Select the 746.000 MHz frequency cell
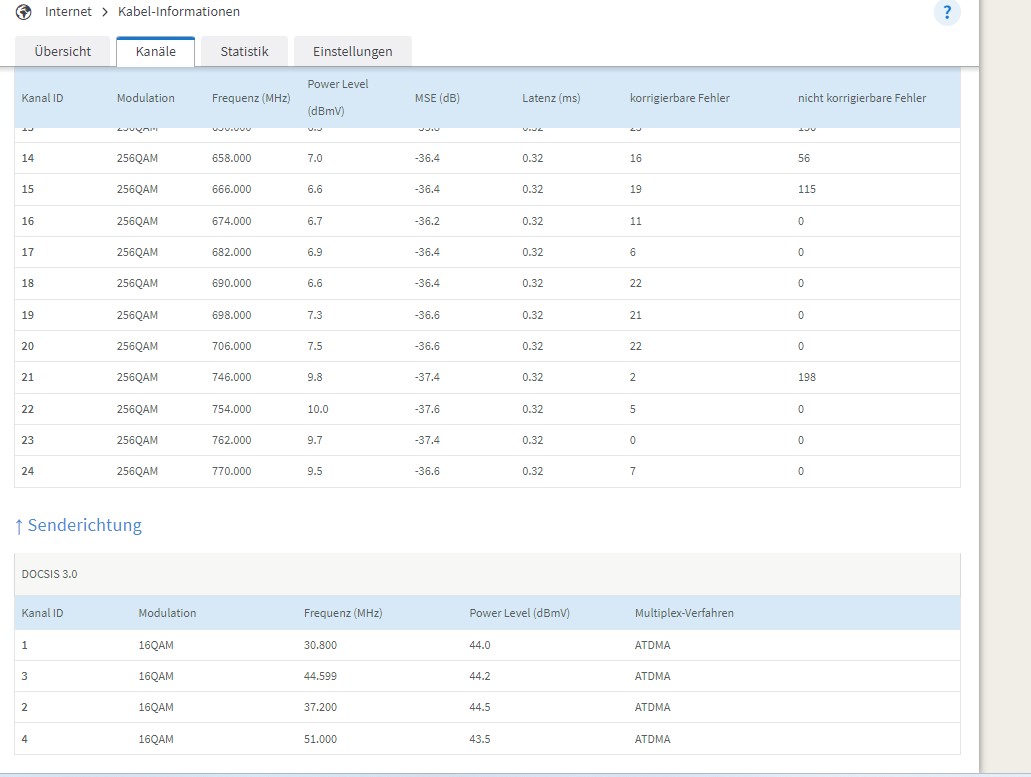The width and height of the screenshot is (1031, 777). [x=231, y=377]
